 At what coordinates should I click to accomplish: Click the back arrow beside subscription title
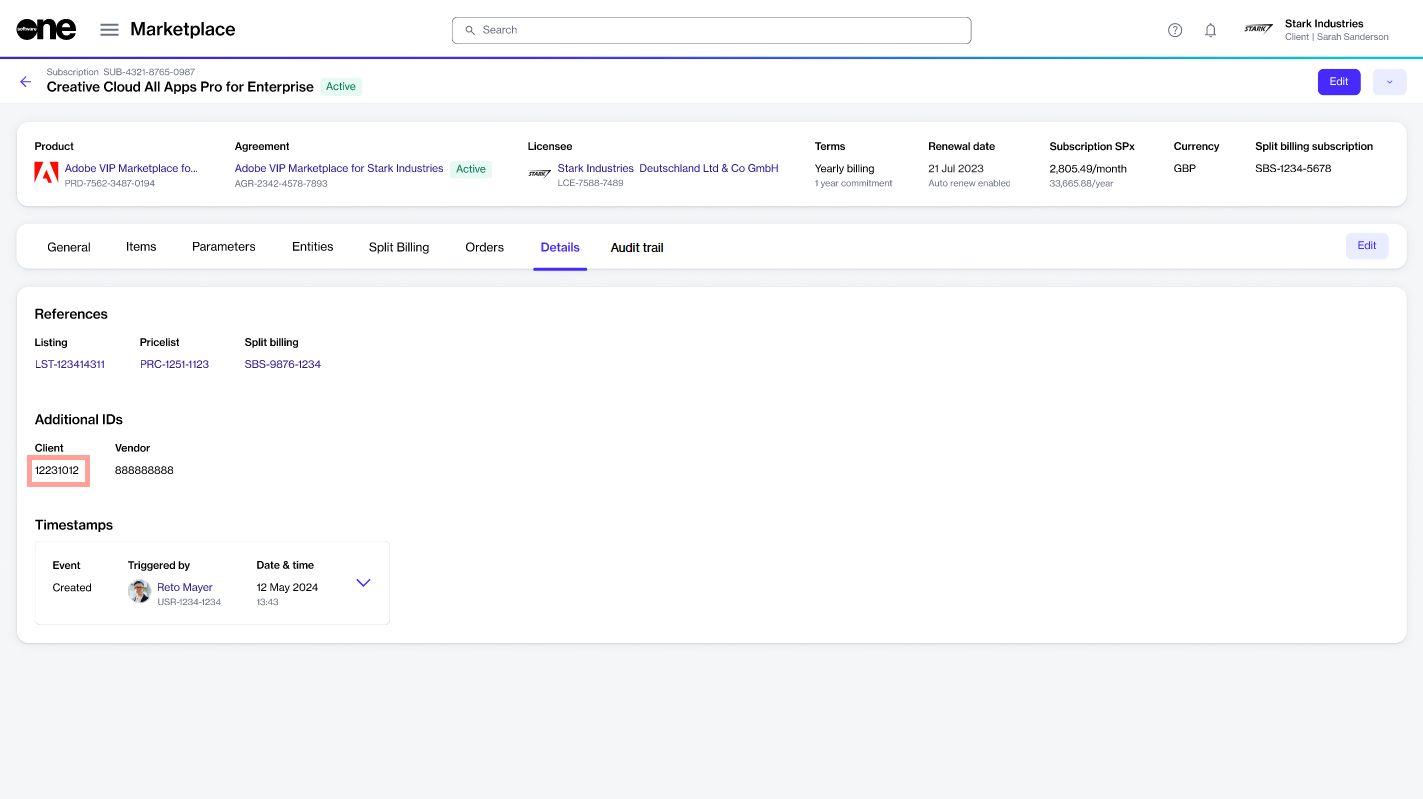[26, 82]
